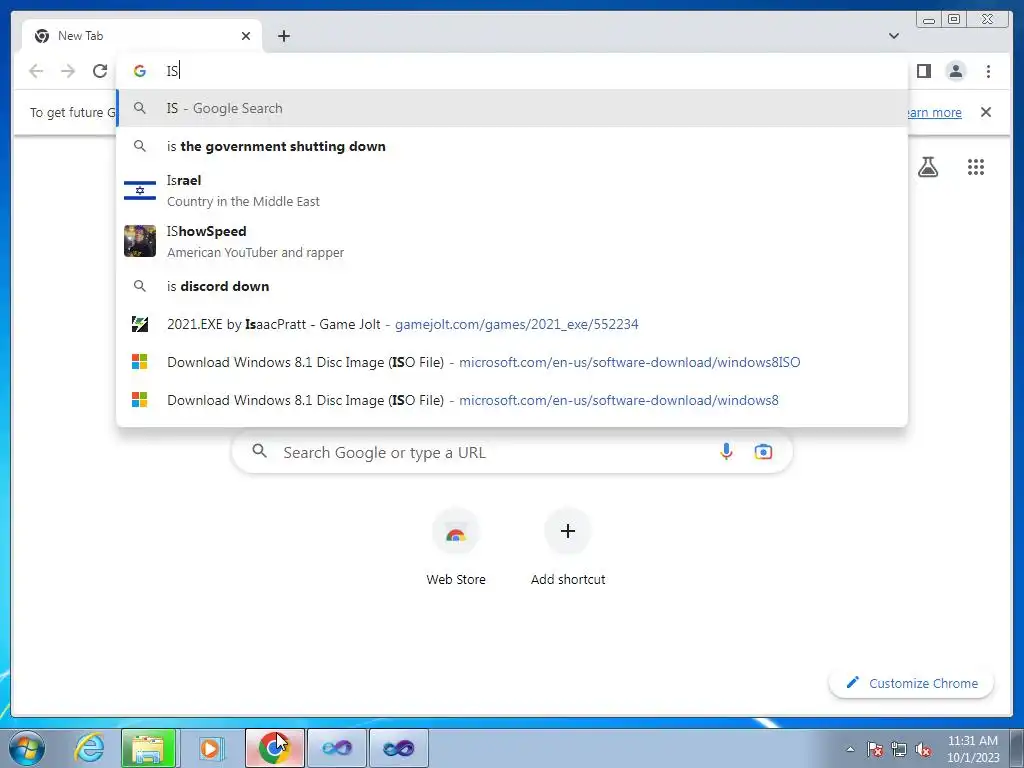Dismiss the info bar with the X

[985, 112]
